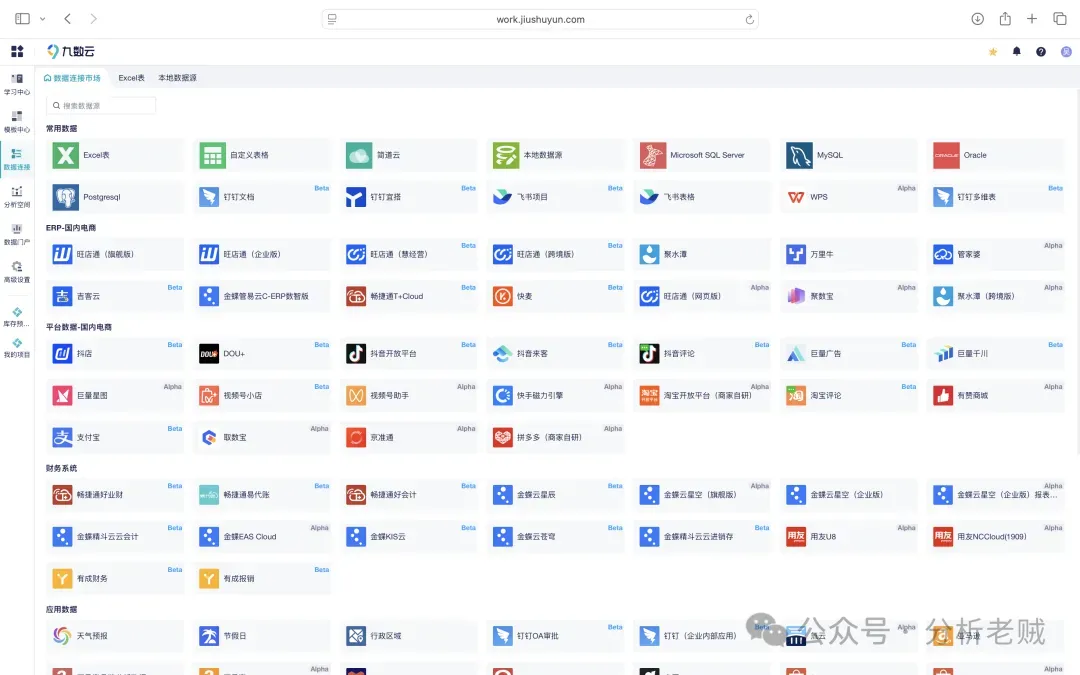This screenshot has width=1080, height=675.
Task: Click the page vertical scrollbar
Action: [x=1076, y=272]
